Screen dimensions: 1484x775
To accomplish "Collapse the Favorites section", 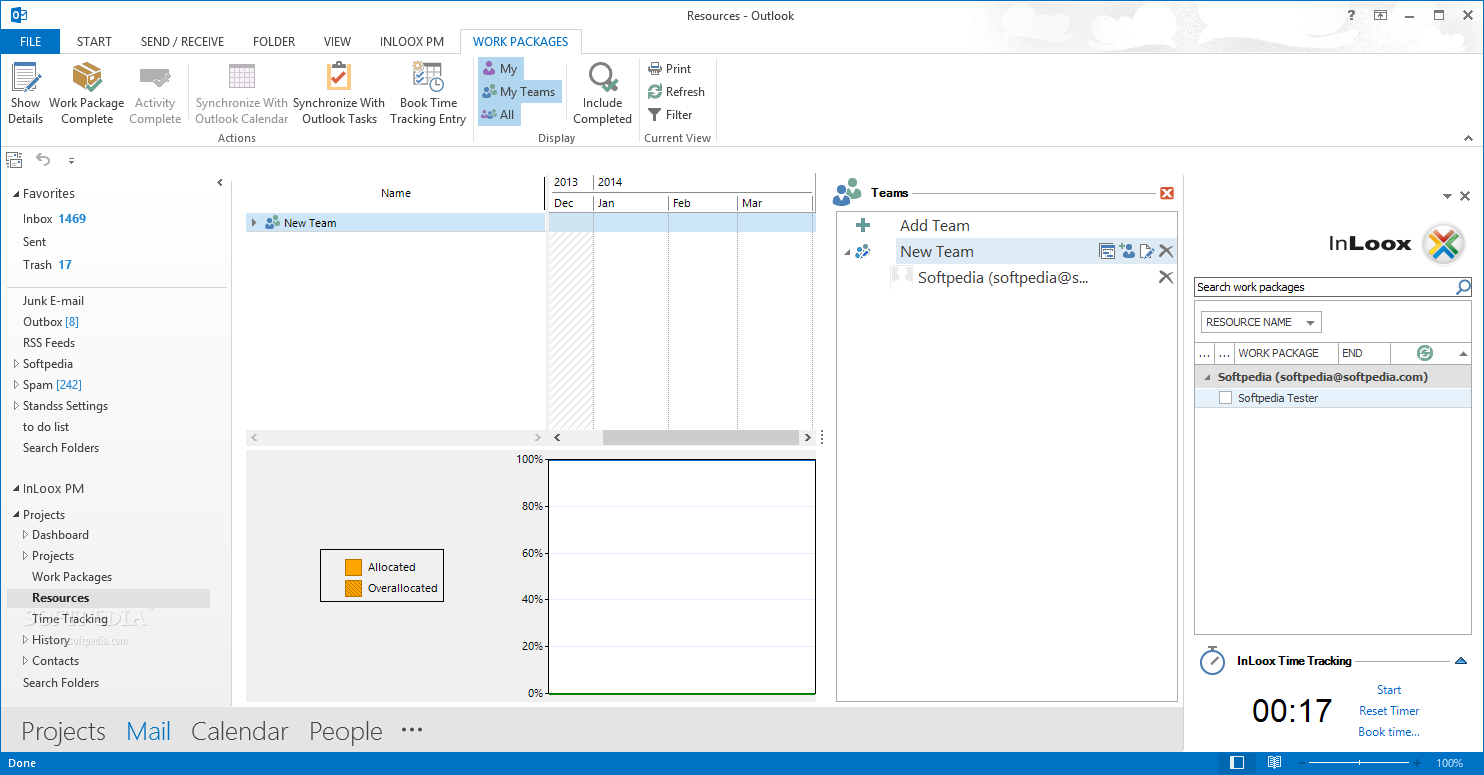I will pos(15,194).
